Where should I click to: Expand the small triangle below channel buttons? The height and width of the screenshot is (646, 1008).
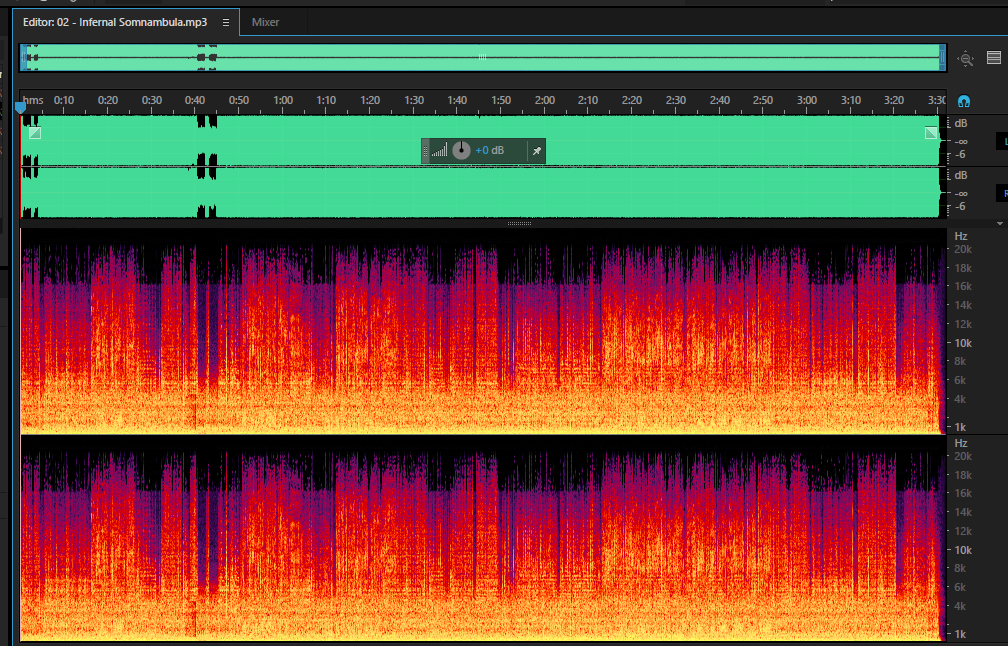click(1000, 224)
